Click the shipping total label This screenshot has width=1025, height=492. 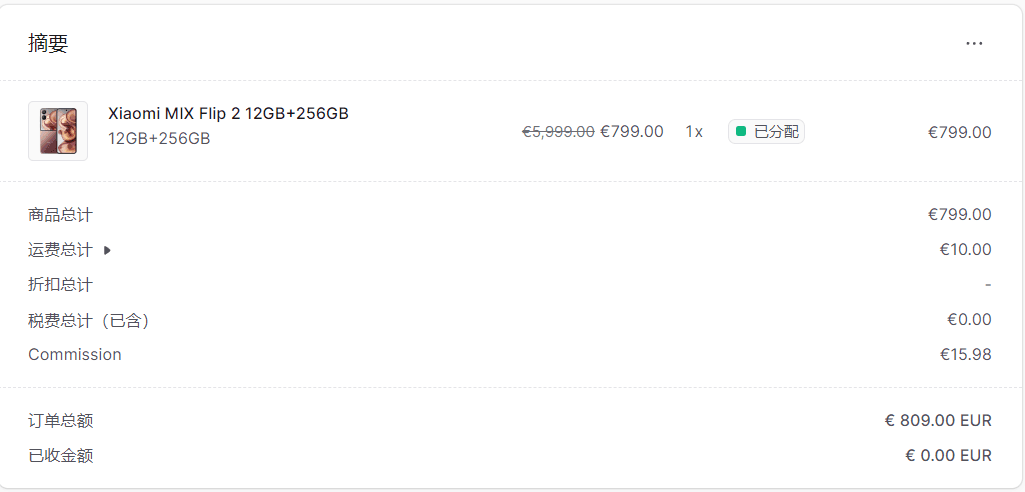click(60, 250)
